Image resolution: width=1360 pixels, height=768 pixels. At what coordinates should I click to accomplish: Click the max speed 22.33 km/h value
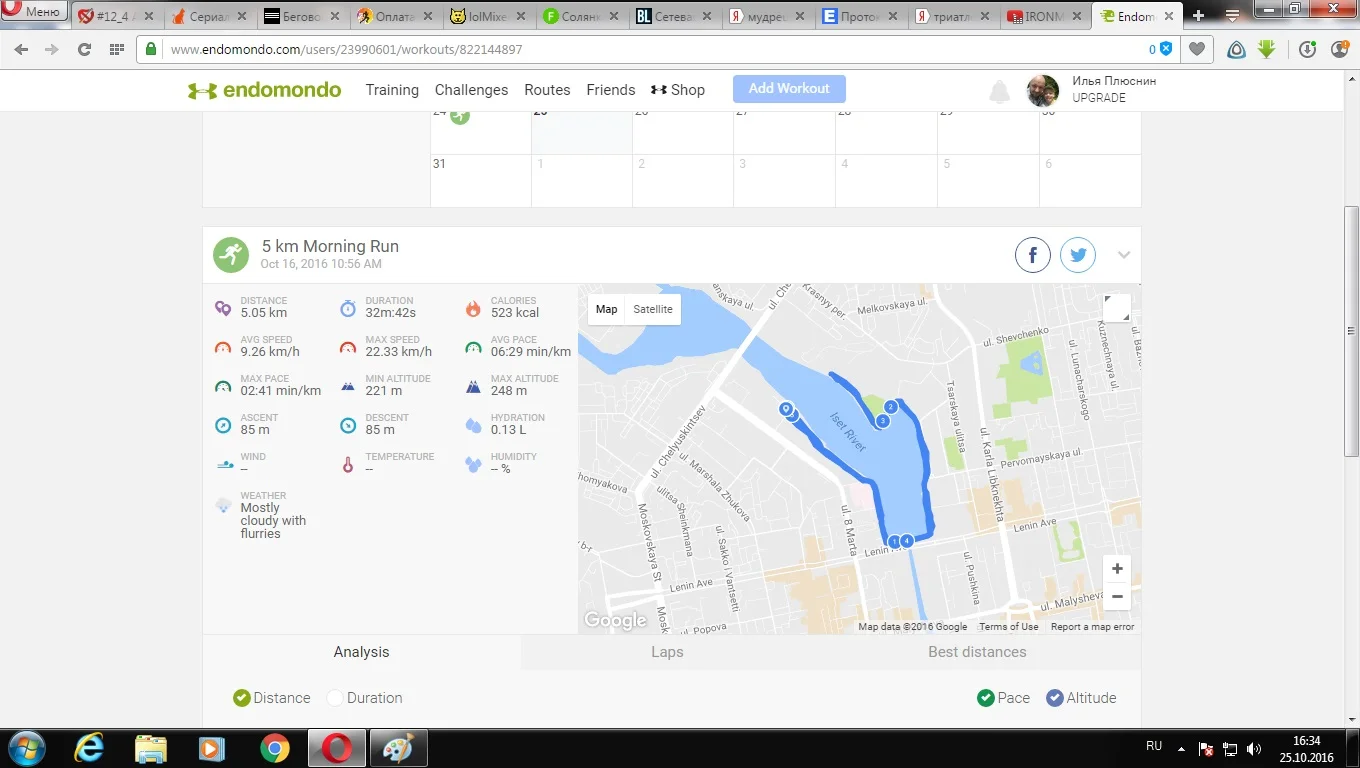pos(398,352)
